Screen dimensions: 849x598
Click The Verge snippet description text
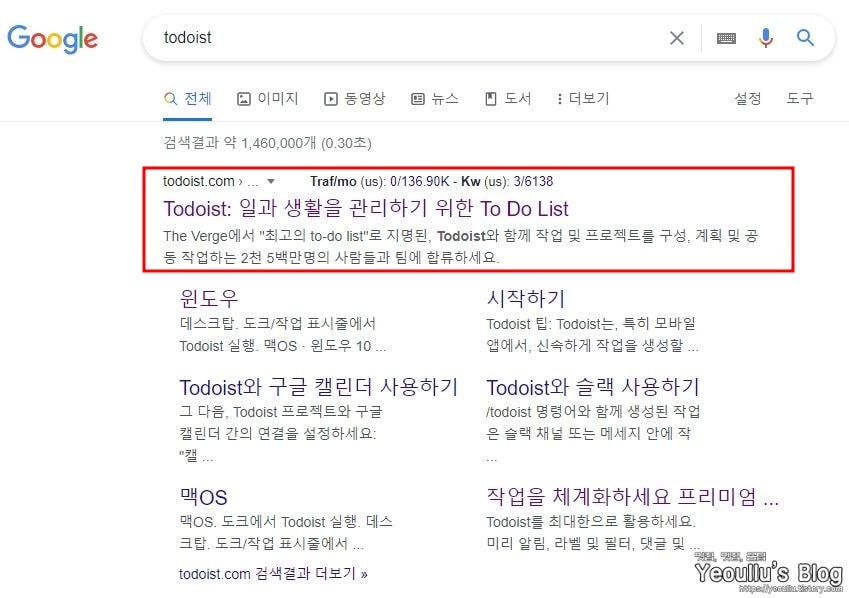pos(460,246)
